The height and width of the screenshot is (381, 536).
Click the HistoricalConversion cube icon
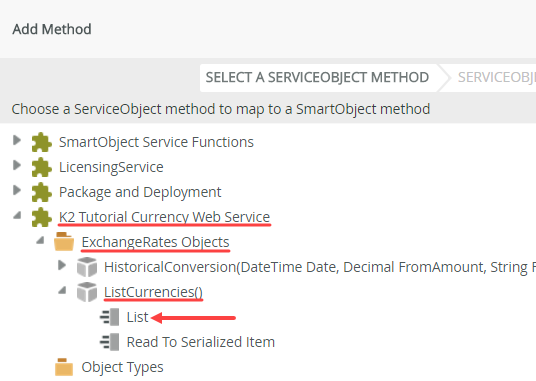[x=87, y=267]
